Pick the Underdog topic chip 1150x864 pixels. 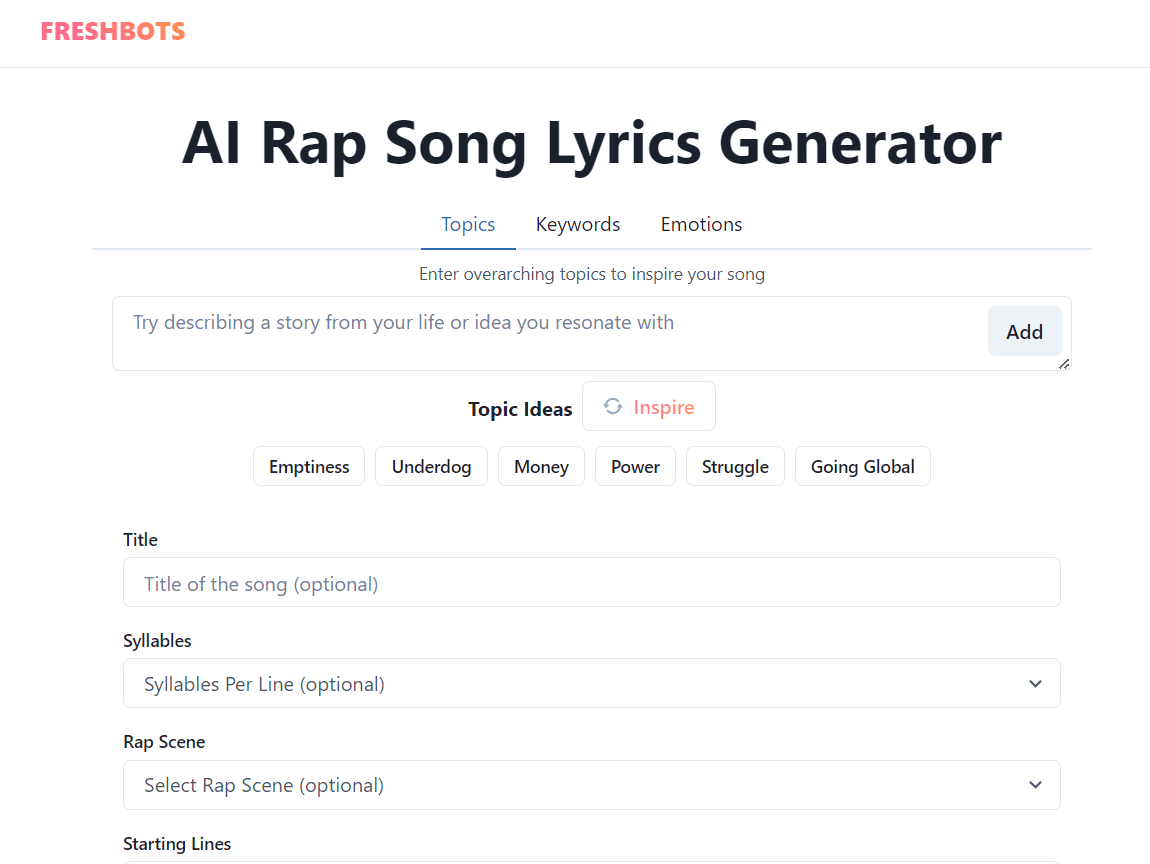click(x=431, y=467)
